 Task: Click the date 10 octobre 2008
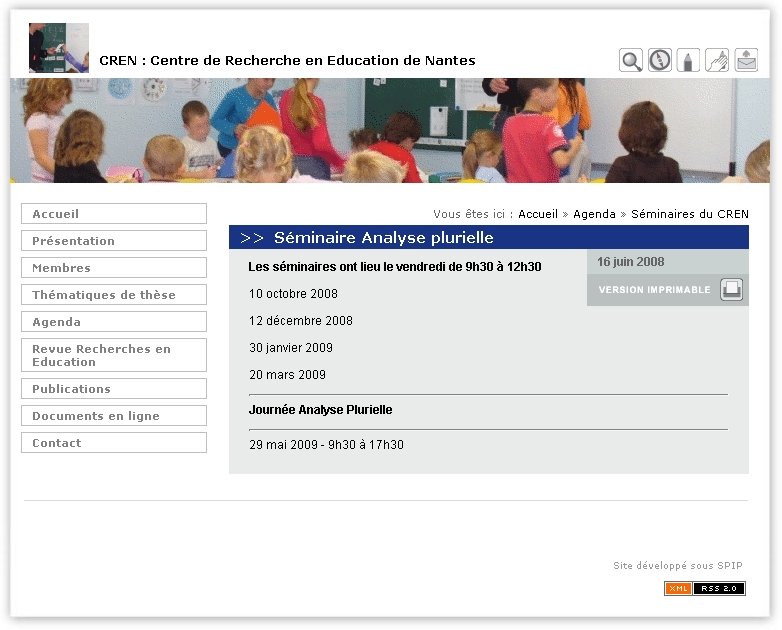(293, 294)
